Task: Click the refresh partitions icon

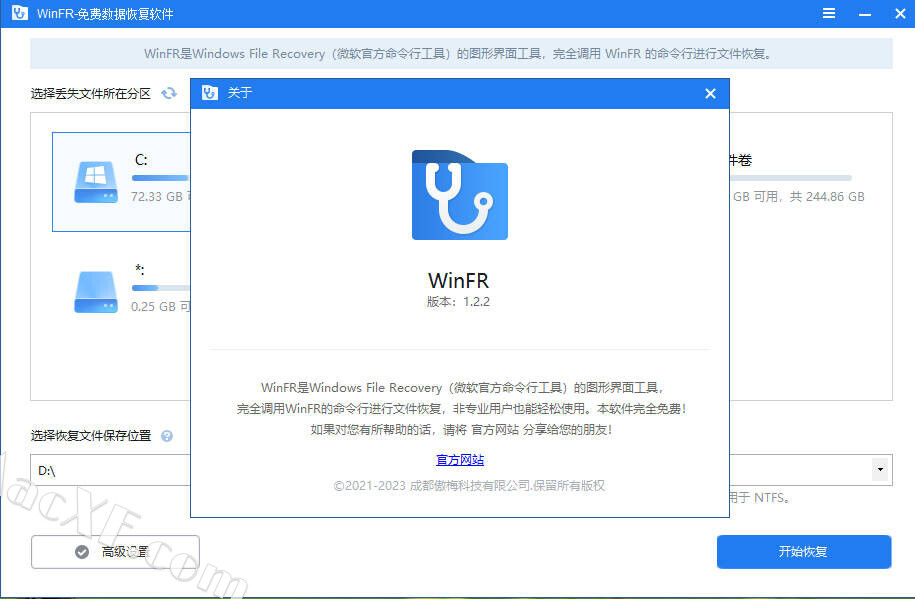Action: tap(169, 93)
